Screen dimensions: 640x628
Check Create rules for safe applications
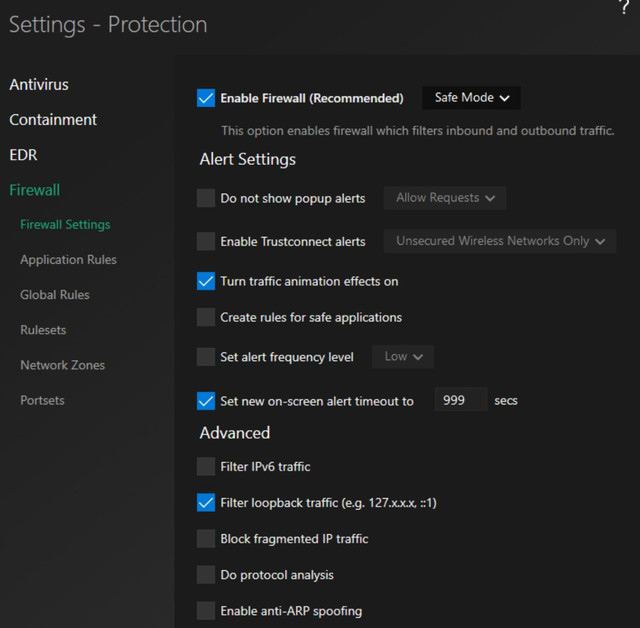click(x=206, y=317)
